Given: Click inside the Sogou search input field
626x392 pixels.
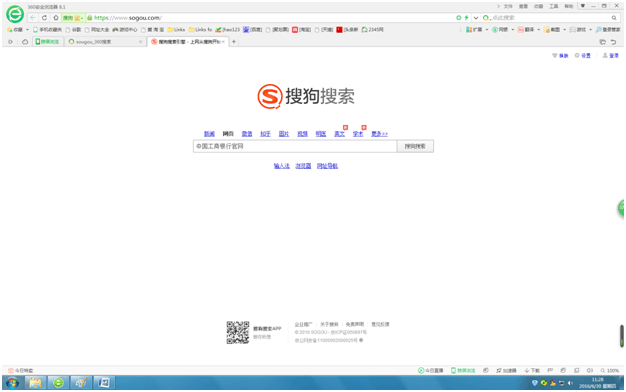Looking at the screenshot, I should [x=295, y=146].
